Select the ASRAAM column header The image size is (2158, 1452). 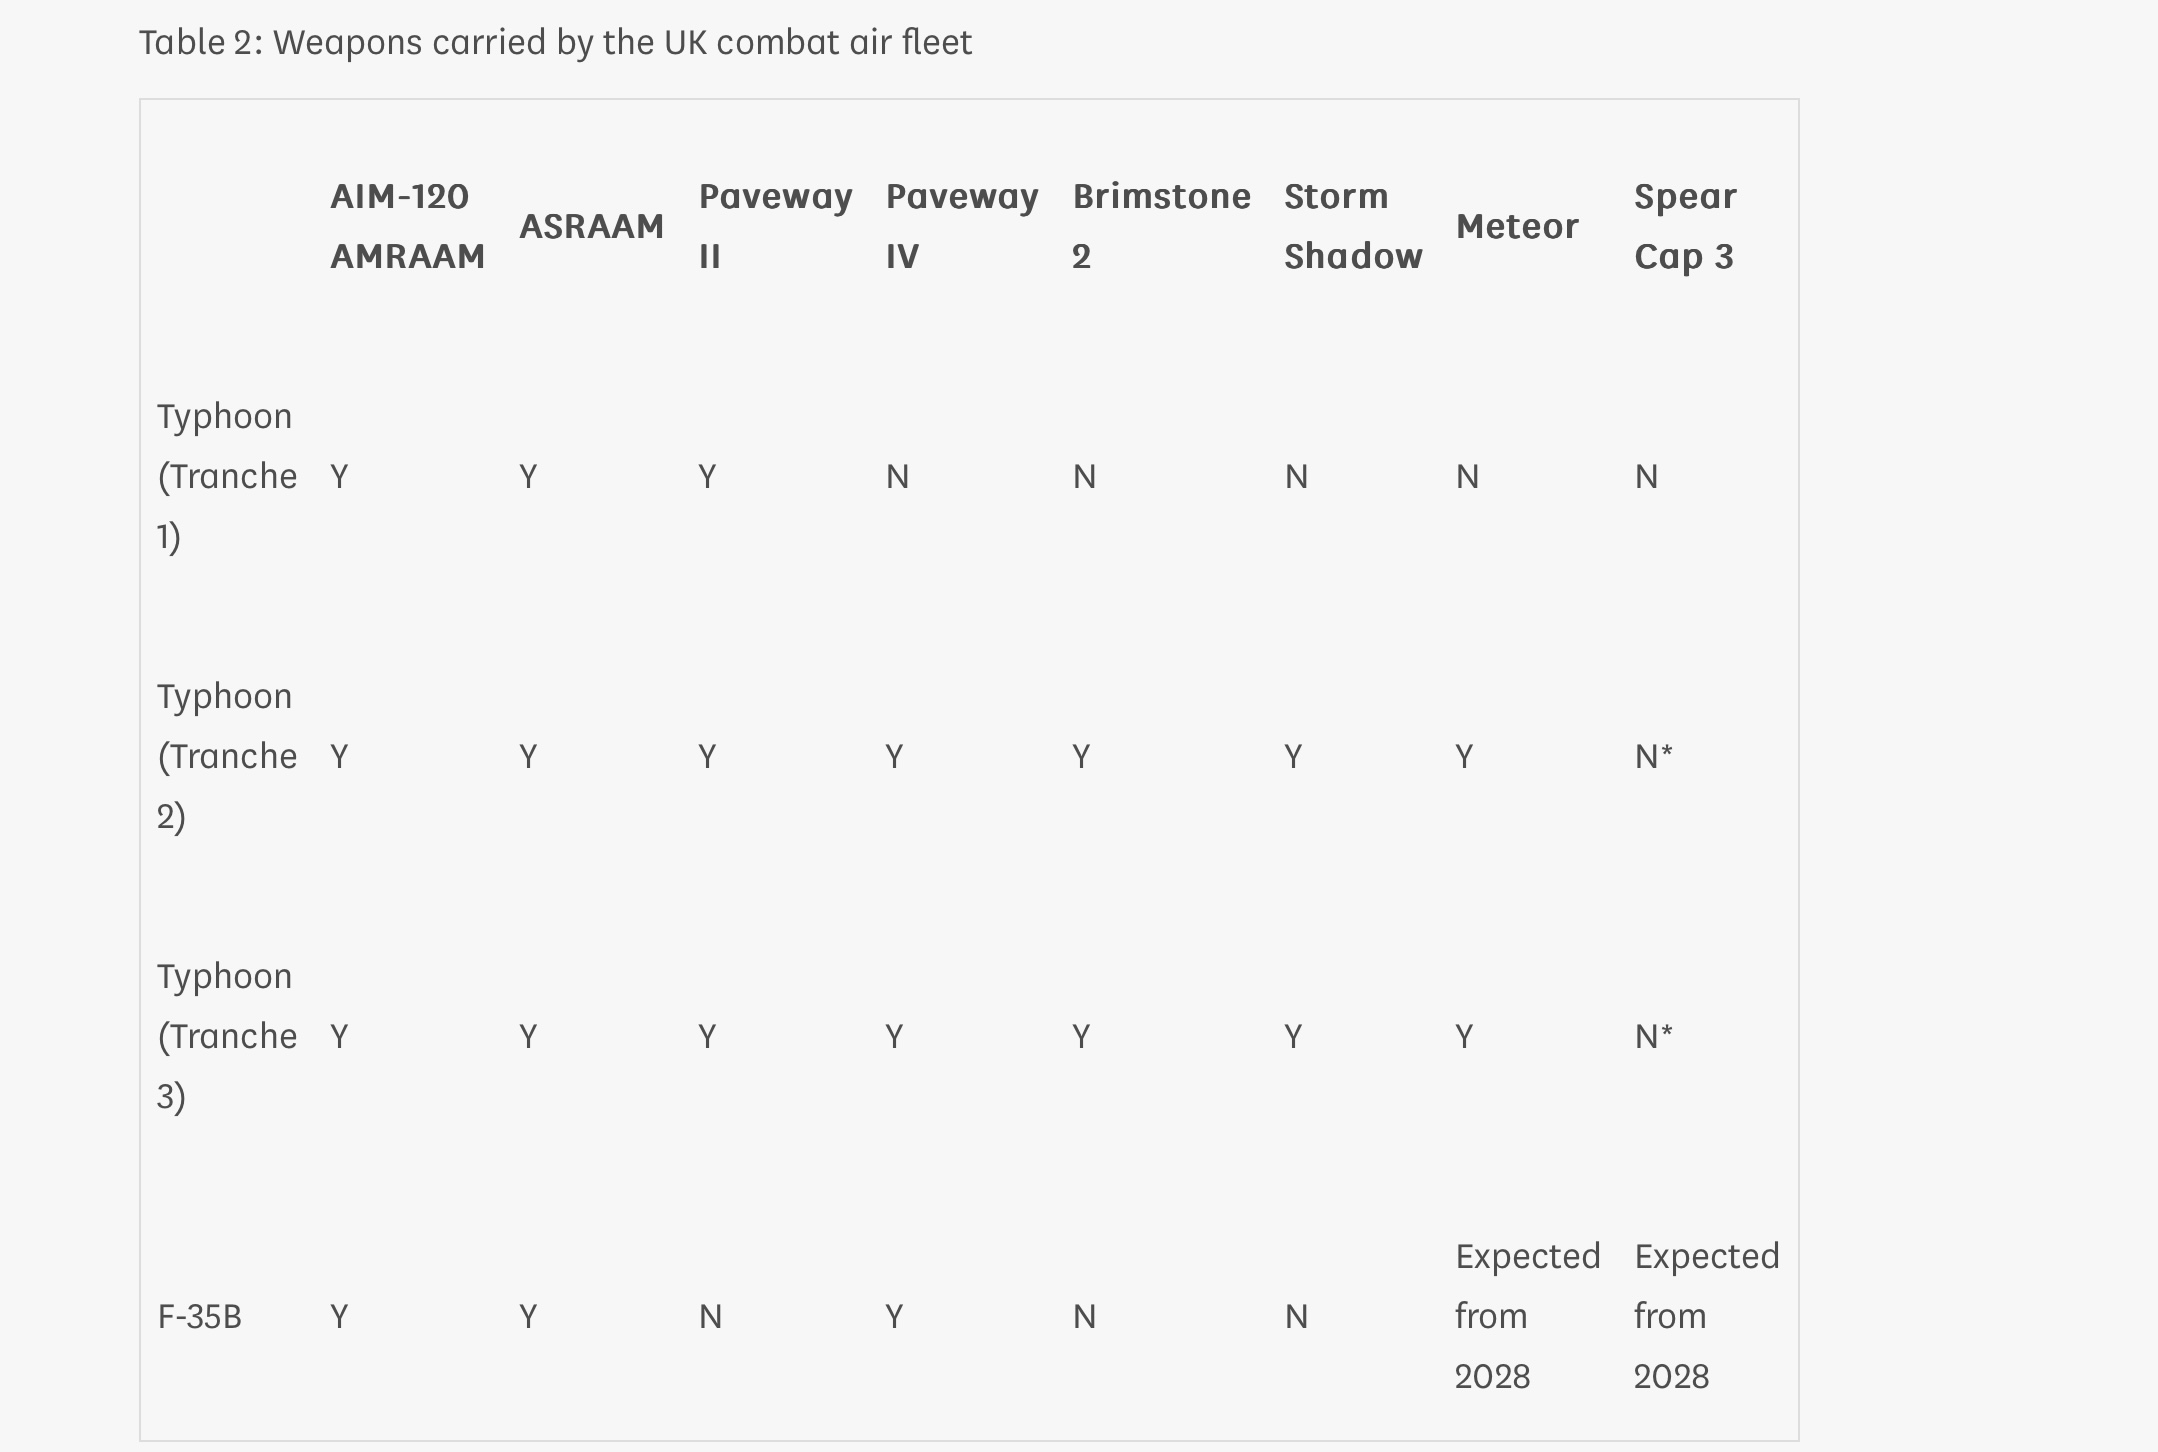591,226
